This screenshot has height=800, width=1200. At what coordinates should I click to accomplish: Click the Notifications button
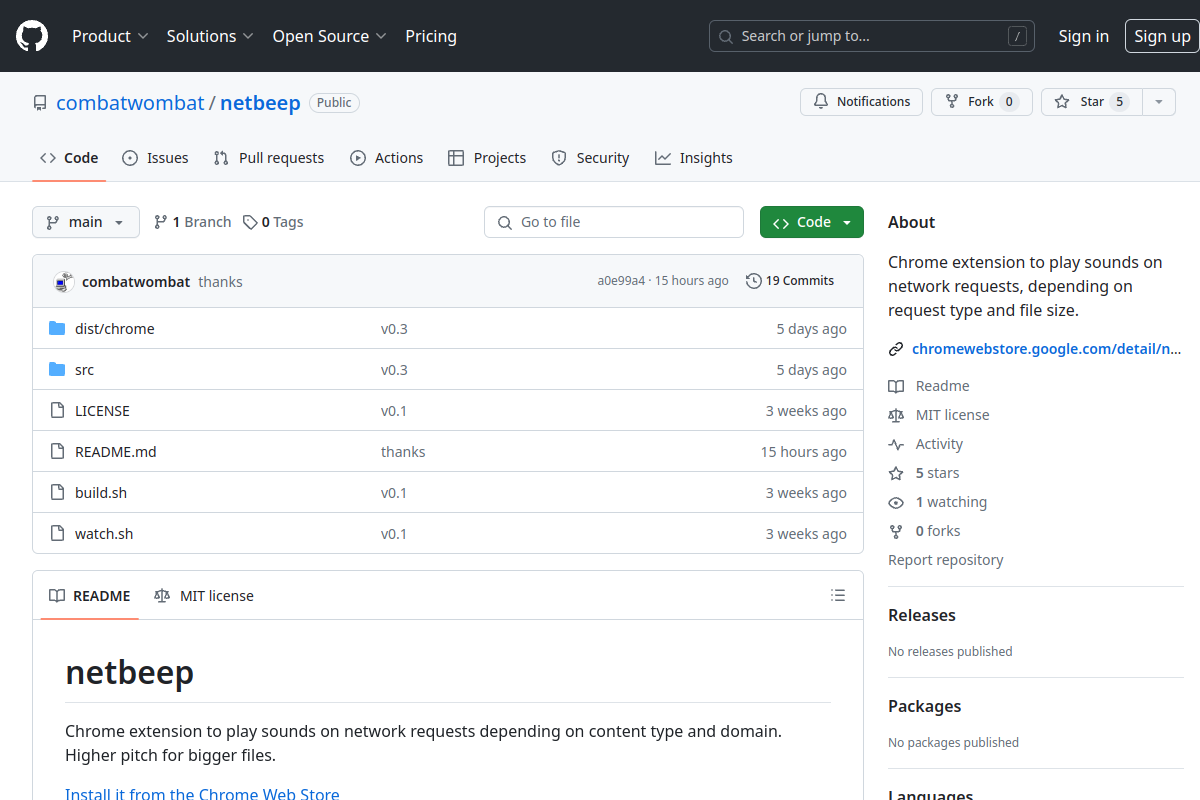click(x=861, y=102)
